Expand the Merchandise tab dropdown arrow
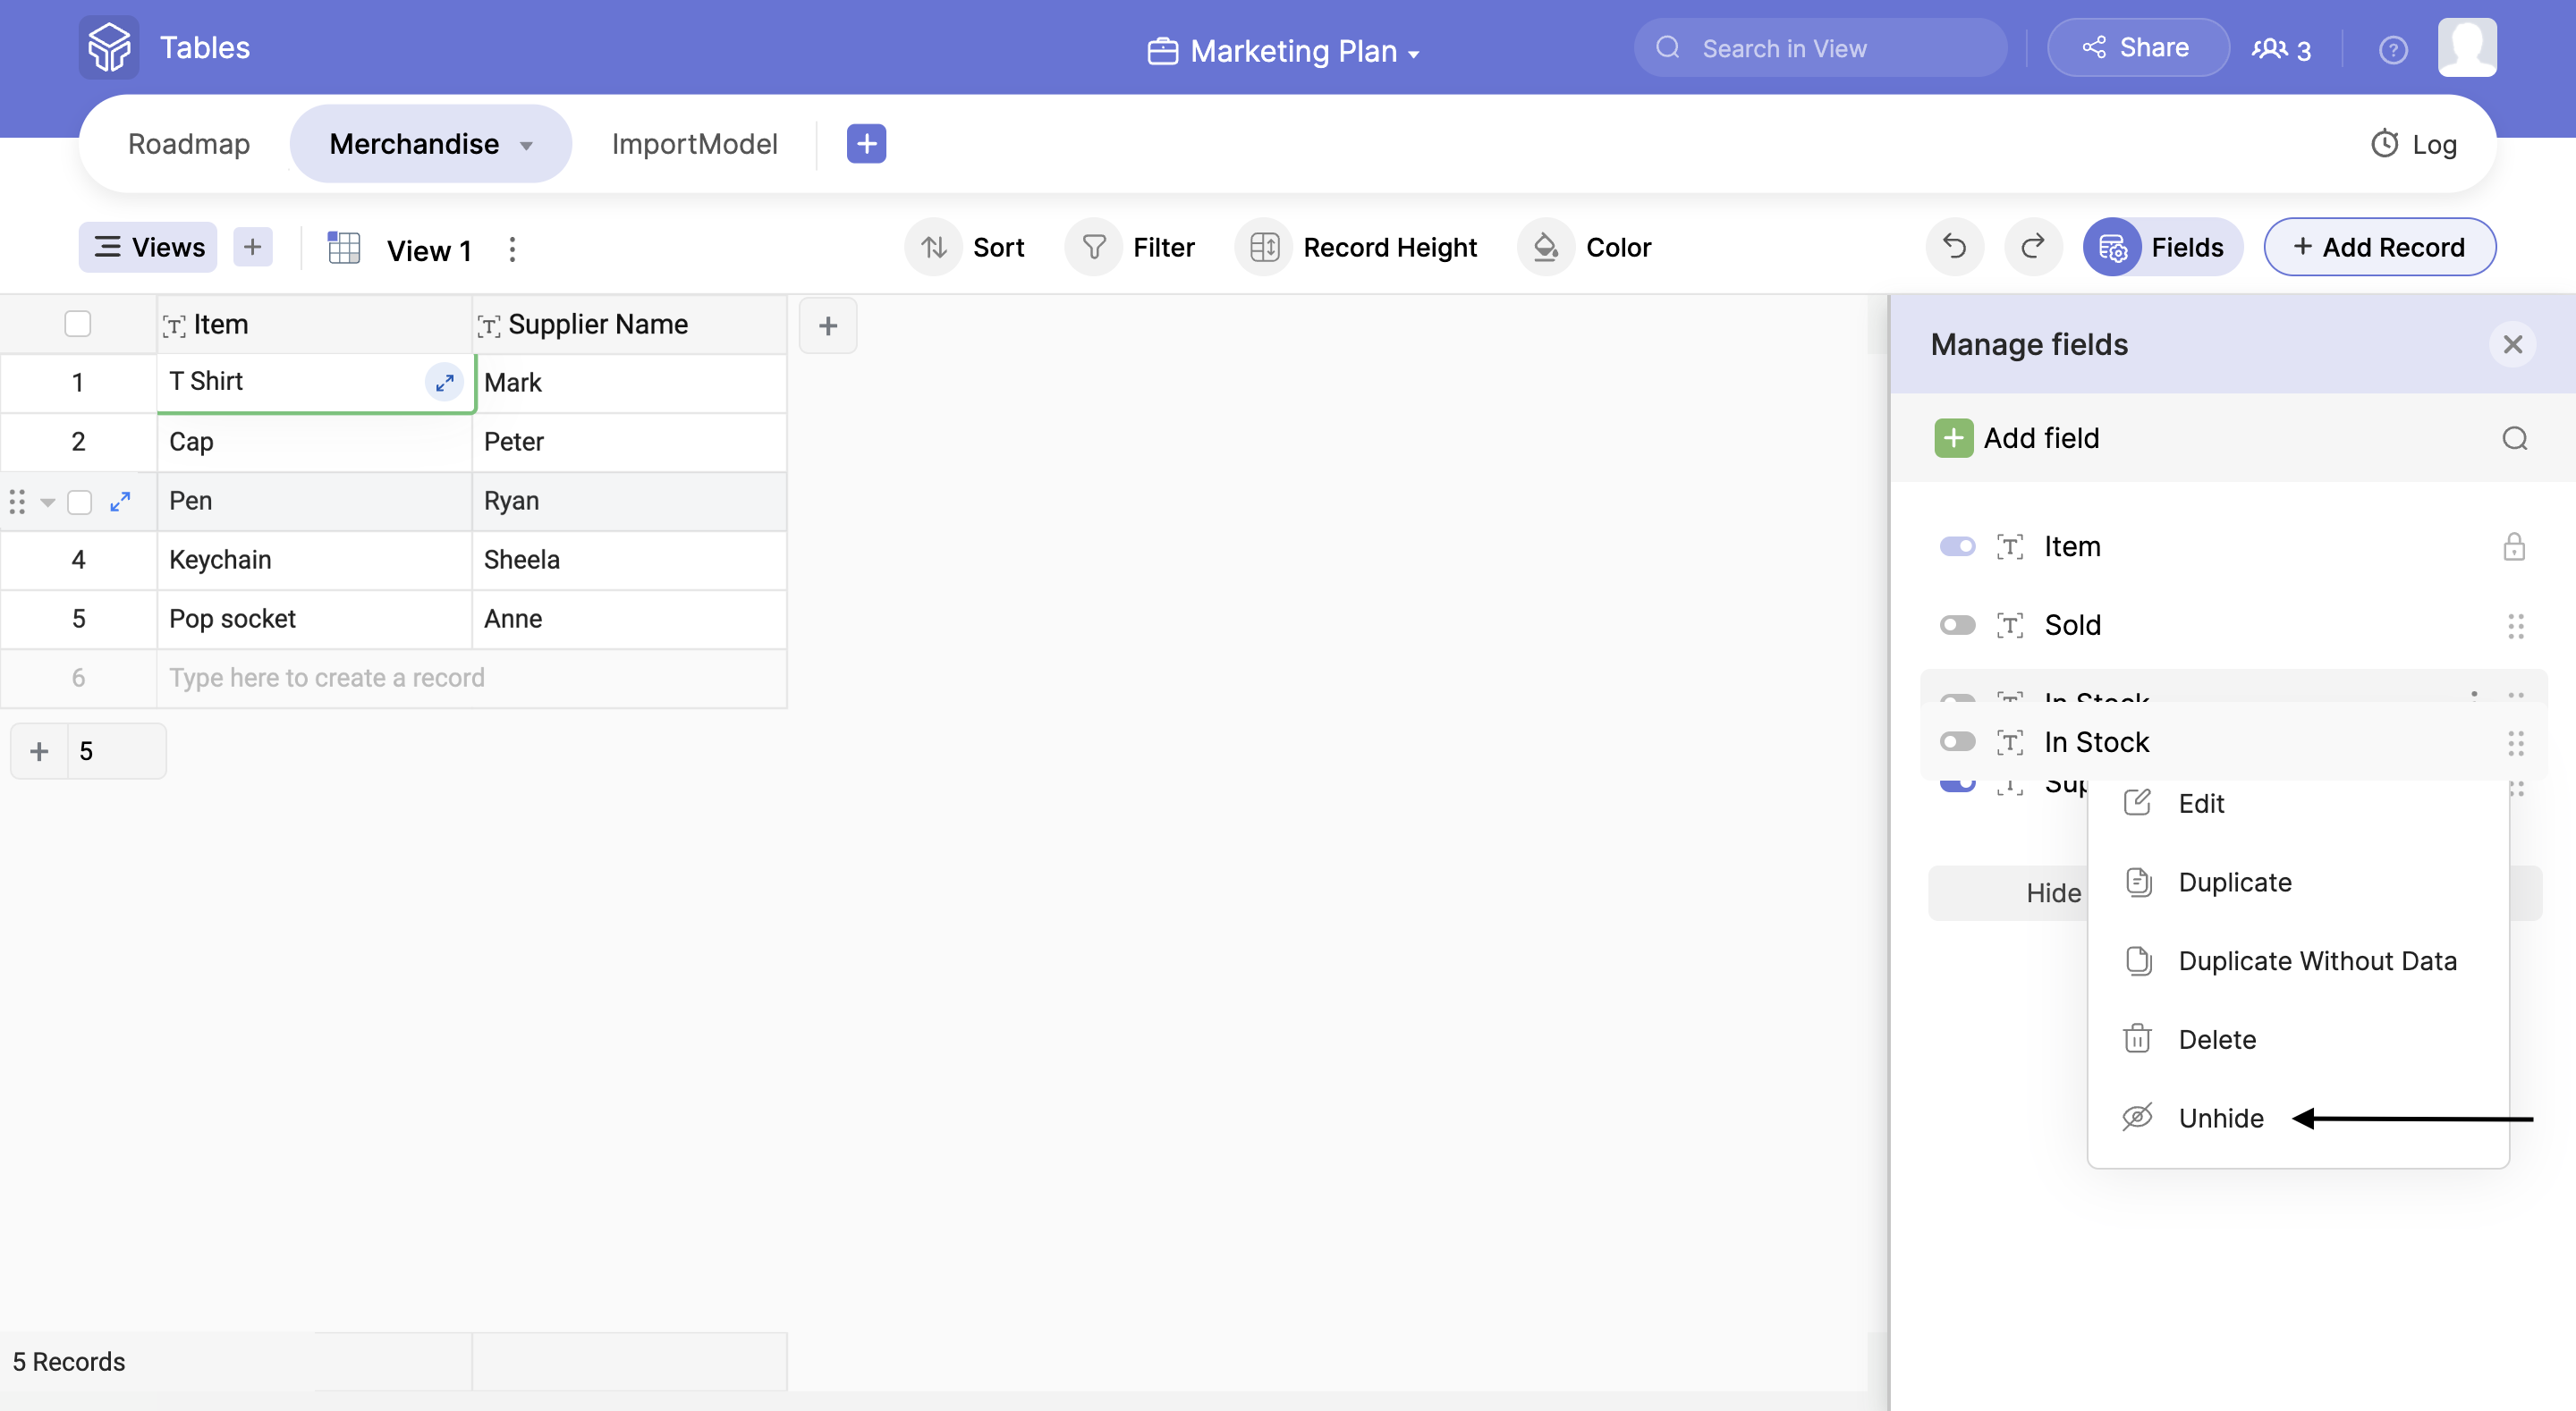 (526, 146)
